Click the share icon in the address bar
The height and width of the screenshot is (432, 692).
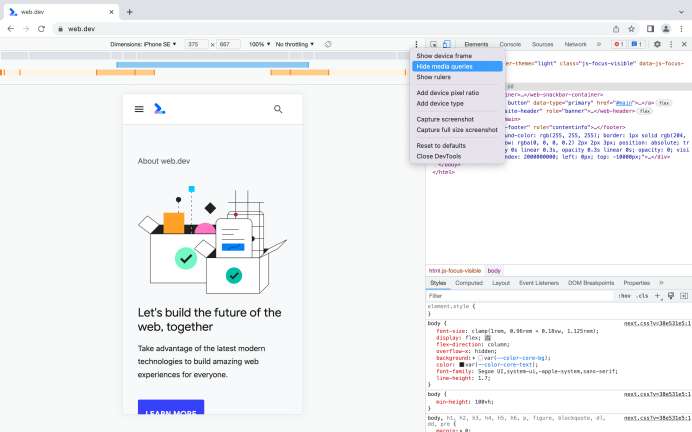(x=616, y=29)
